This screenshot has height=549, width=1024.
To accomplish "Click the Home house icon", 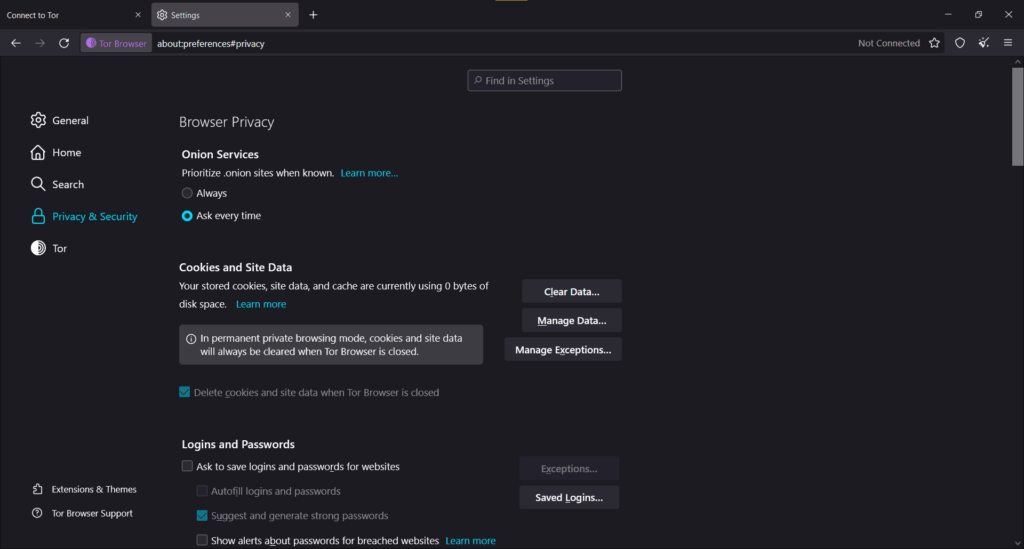I will coord(38,152).
